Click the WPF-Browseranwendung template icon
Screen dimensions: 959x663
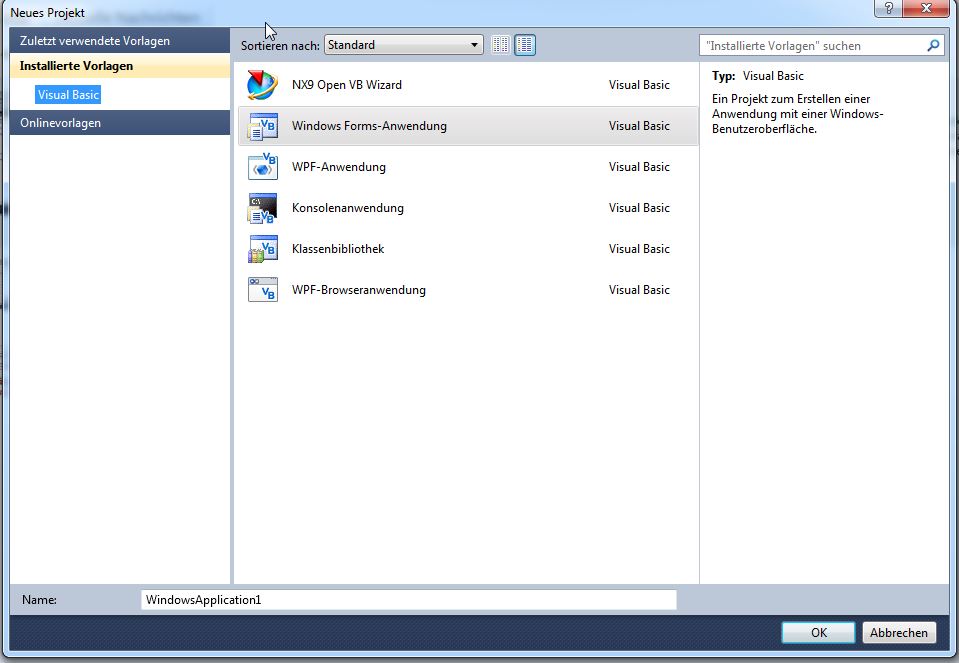point(262,290)
